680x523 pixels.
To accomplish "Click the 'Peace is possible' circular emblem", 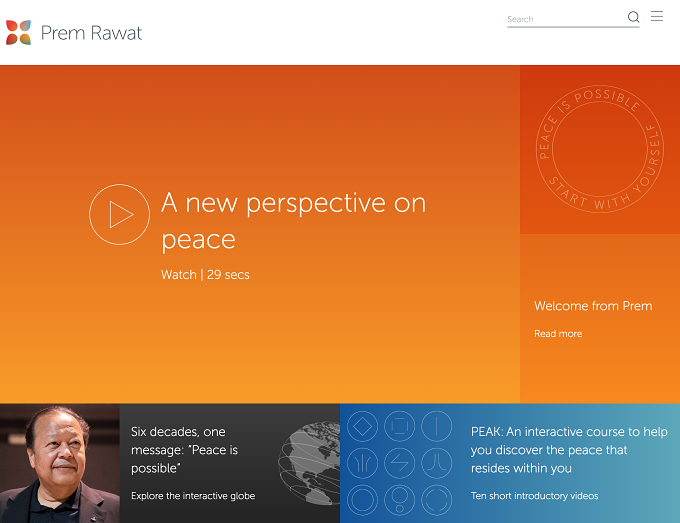I will [600, 149].
